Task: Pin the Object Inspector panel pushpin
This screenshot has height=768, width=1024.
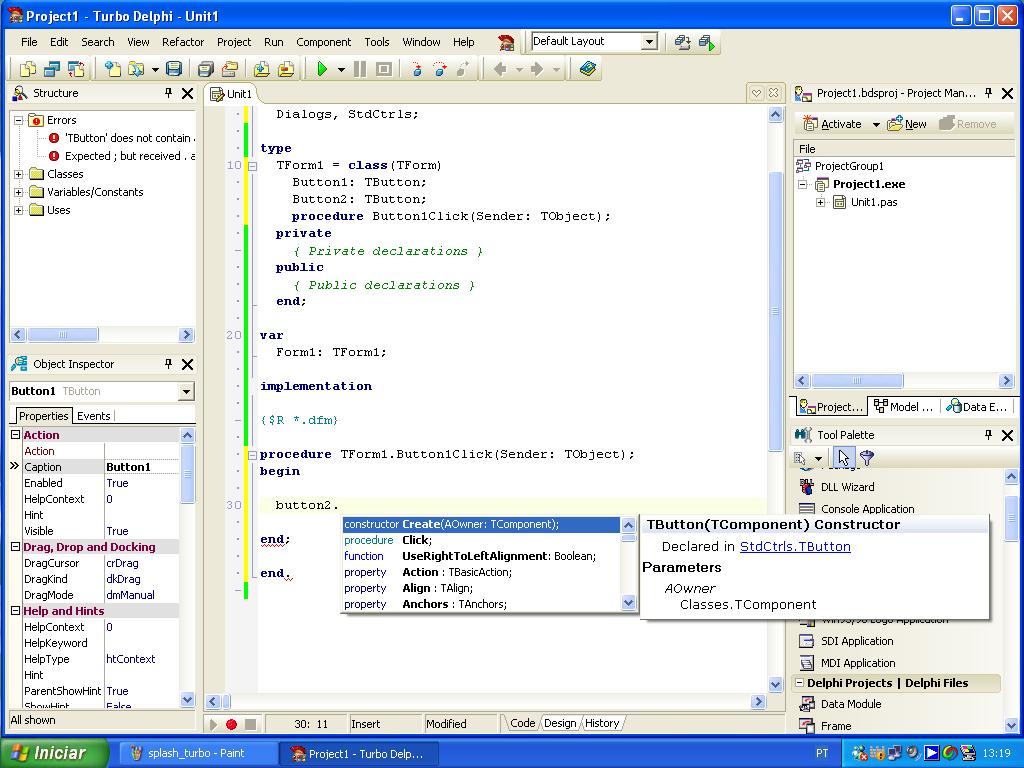Action: click(x=168, y=364)
